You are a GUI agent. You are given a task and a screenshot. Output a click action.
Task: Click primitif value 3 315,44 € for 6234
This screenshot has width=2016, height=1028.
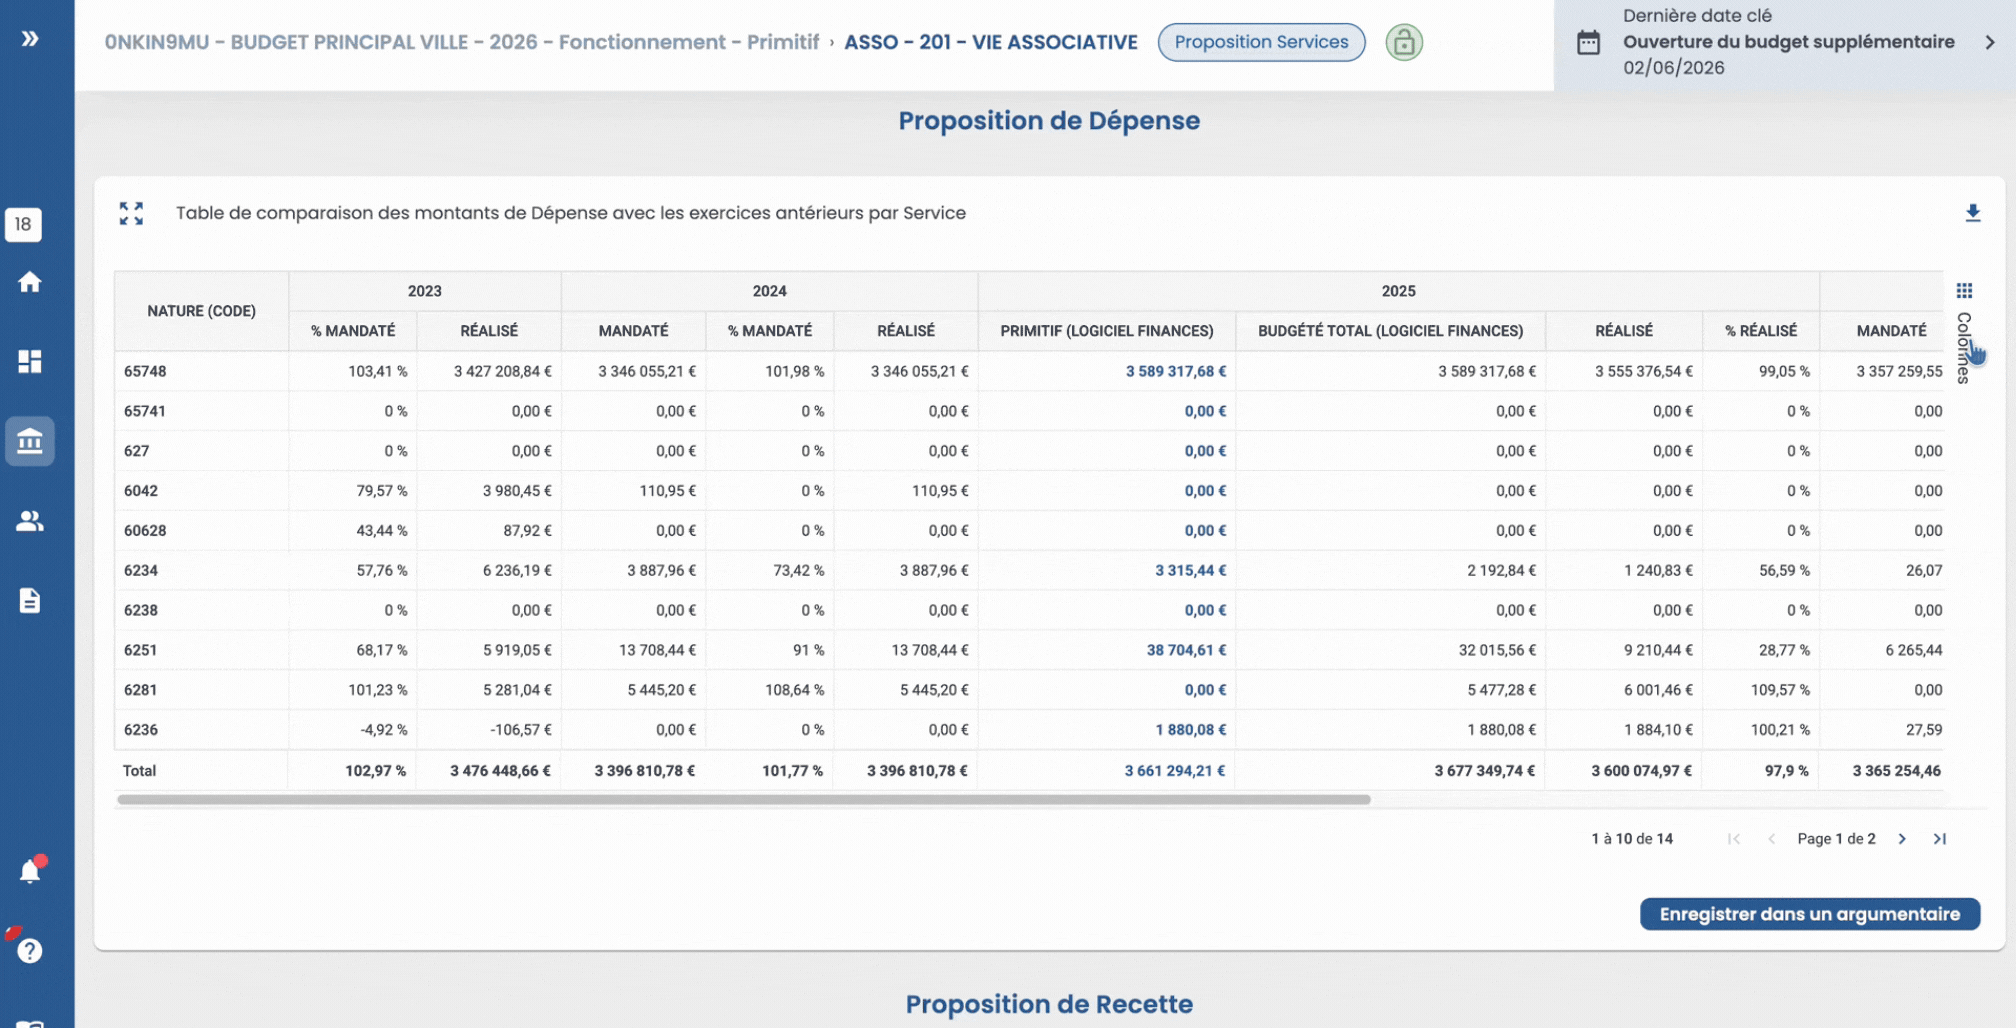1190,570
